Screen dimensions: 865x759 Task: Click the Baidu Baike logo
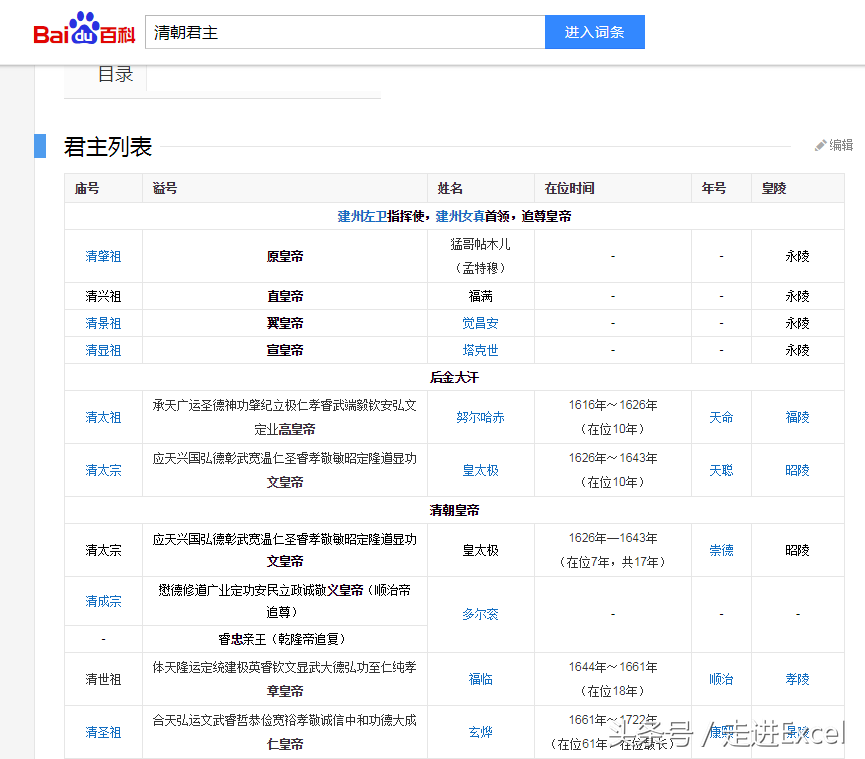click(x=84, y=29)
